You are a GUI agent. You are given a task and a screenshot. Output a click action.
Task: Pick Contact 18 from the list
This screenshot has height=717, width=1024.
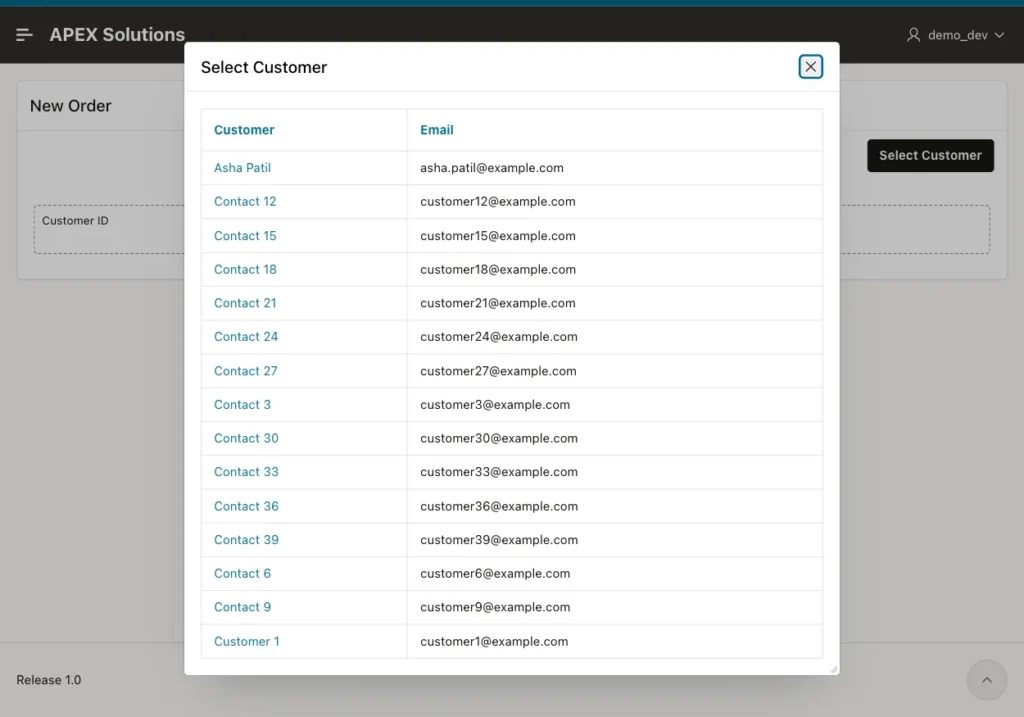coord(245,269)
